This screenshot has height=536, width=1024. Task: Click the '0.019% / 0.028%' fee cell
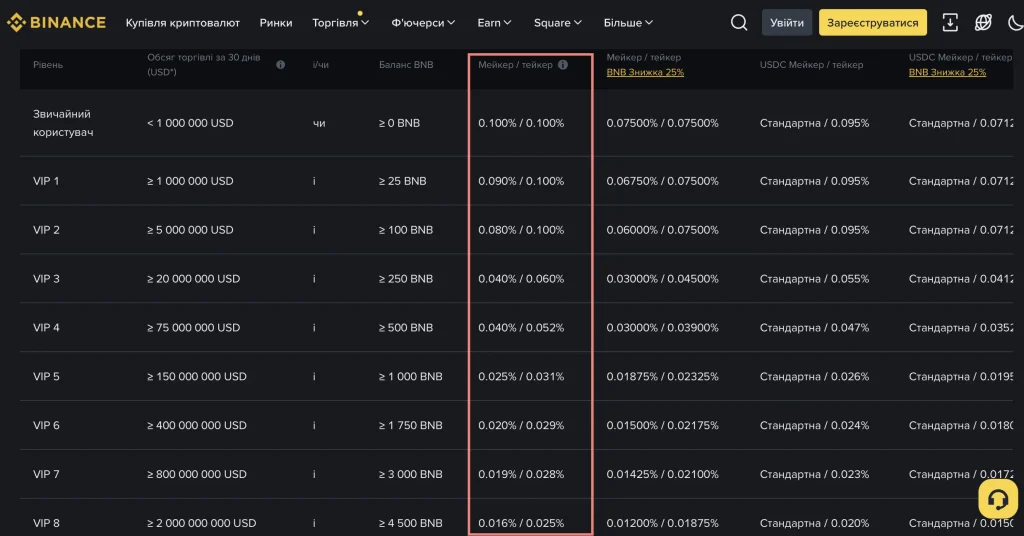pyautogui.click(x=521, y=474)
